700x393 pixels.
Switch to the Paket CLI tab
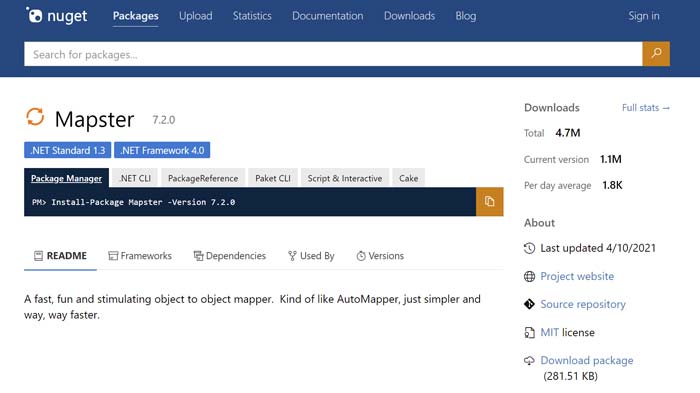(273, 178)
